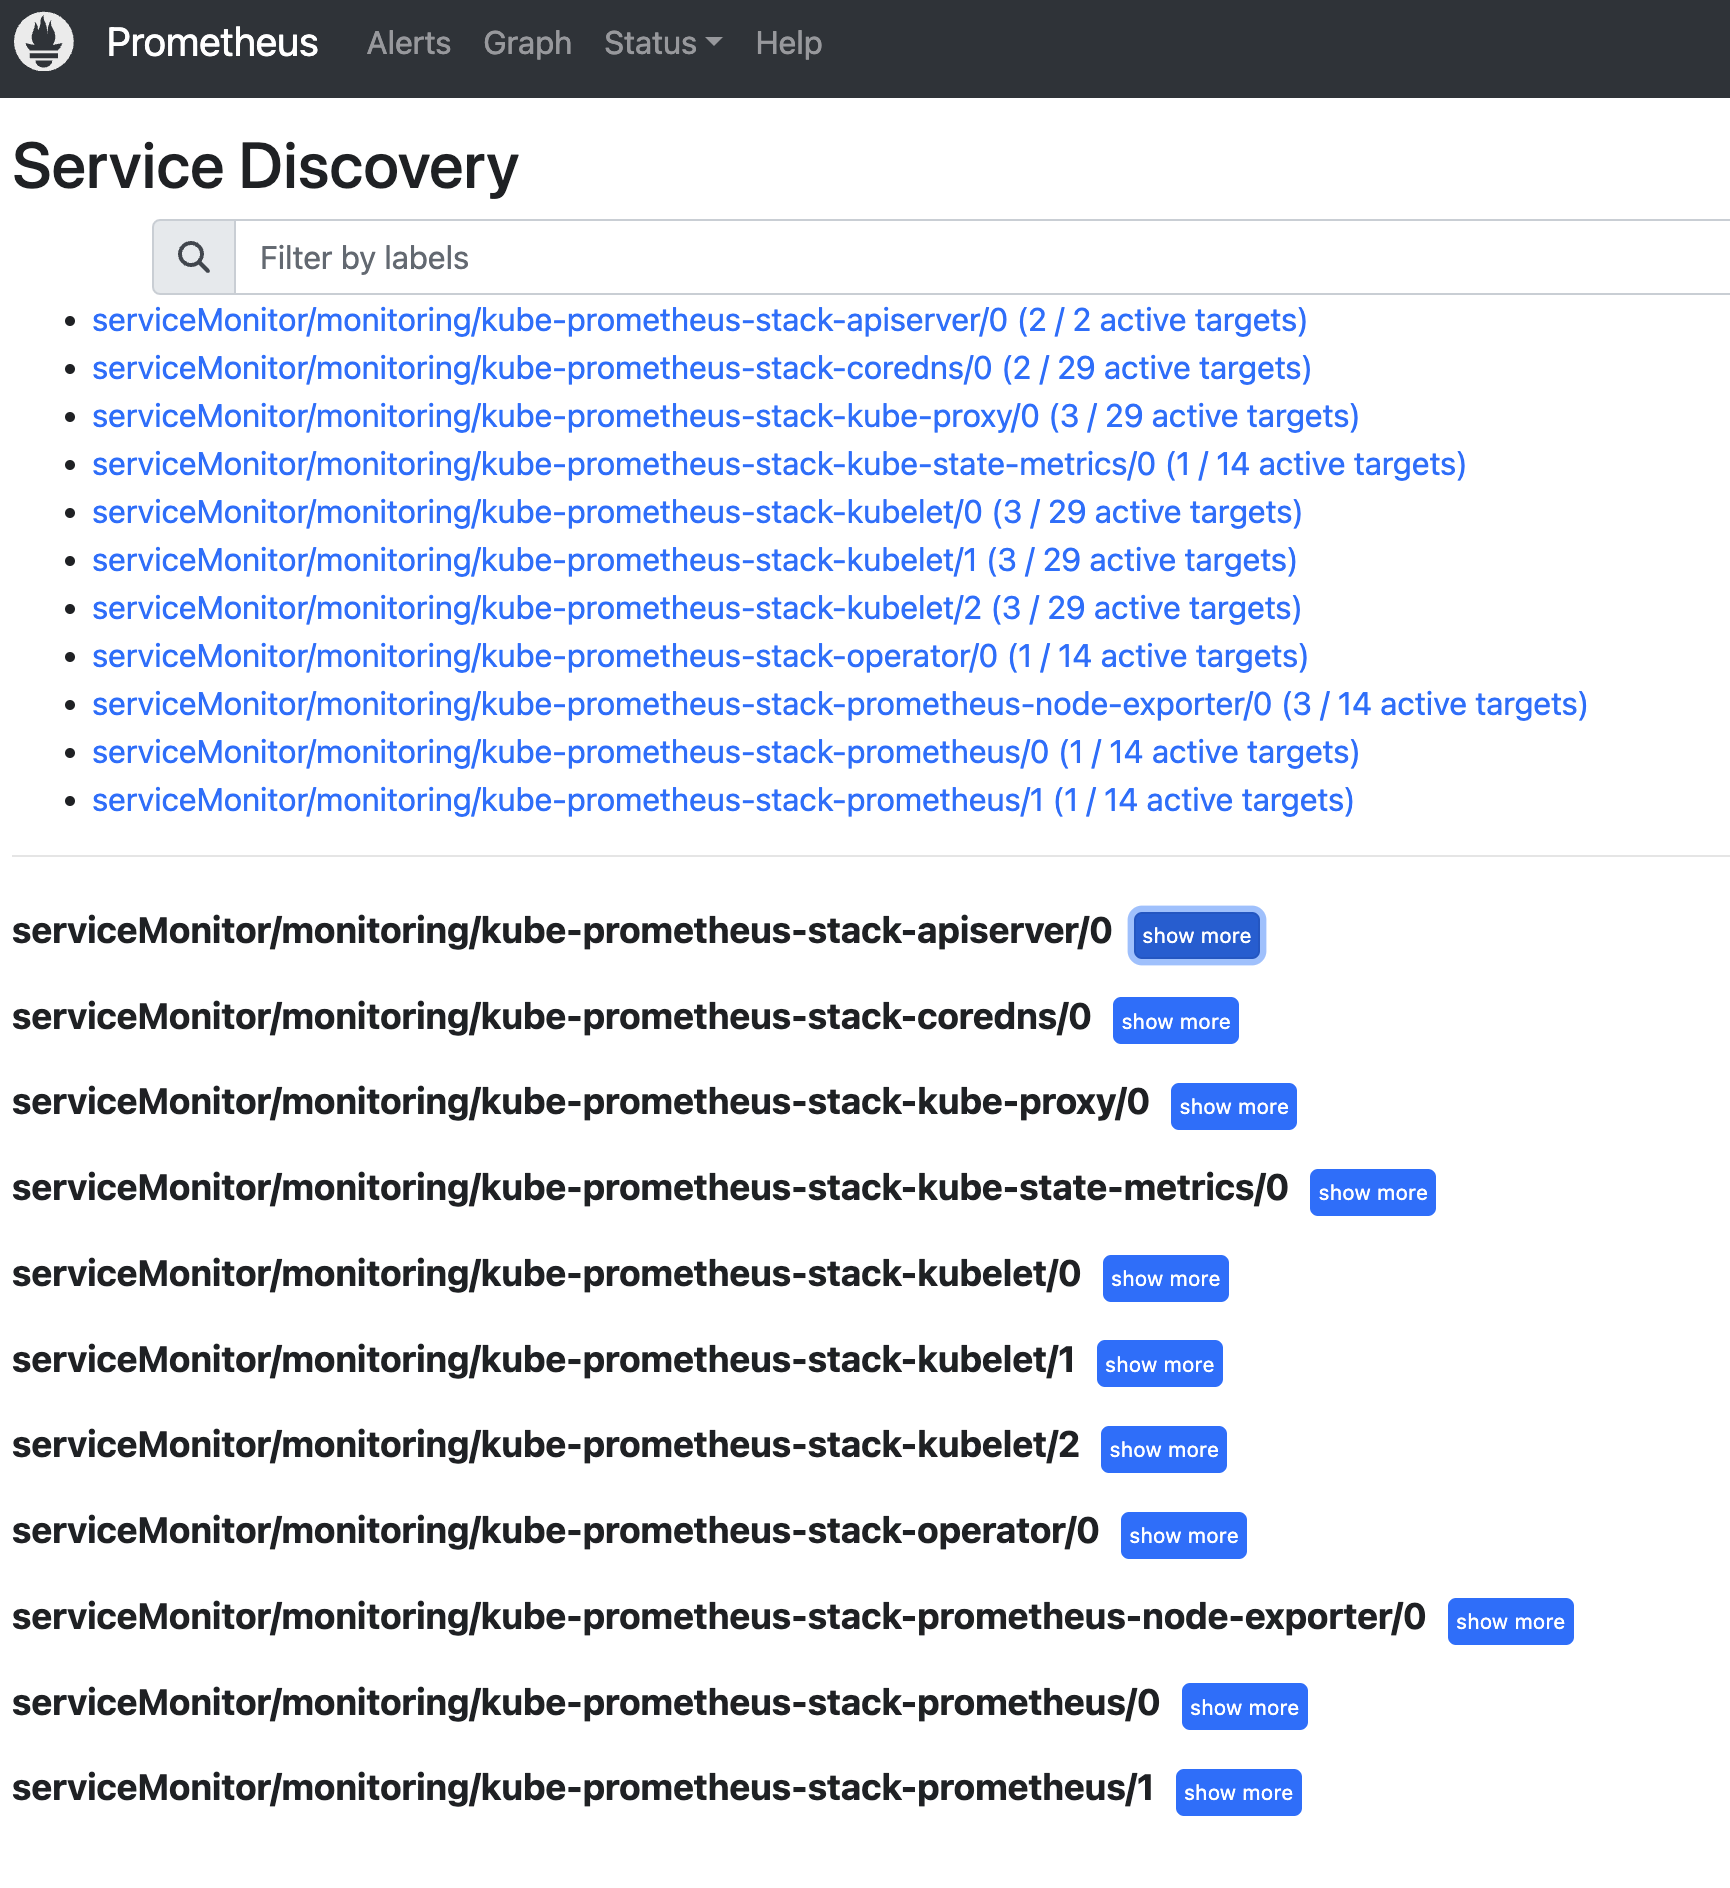
Task: Click the stack-prometheus/1 section heading text
Action: [583, 1787]
